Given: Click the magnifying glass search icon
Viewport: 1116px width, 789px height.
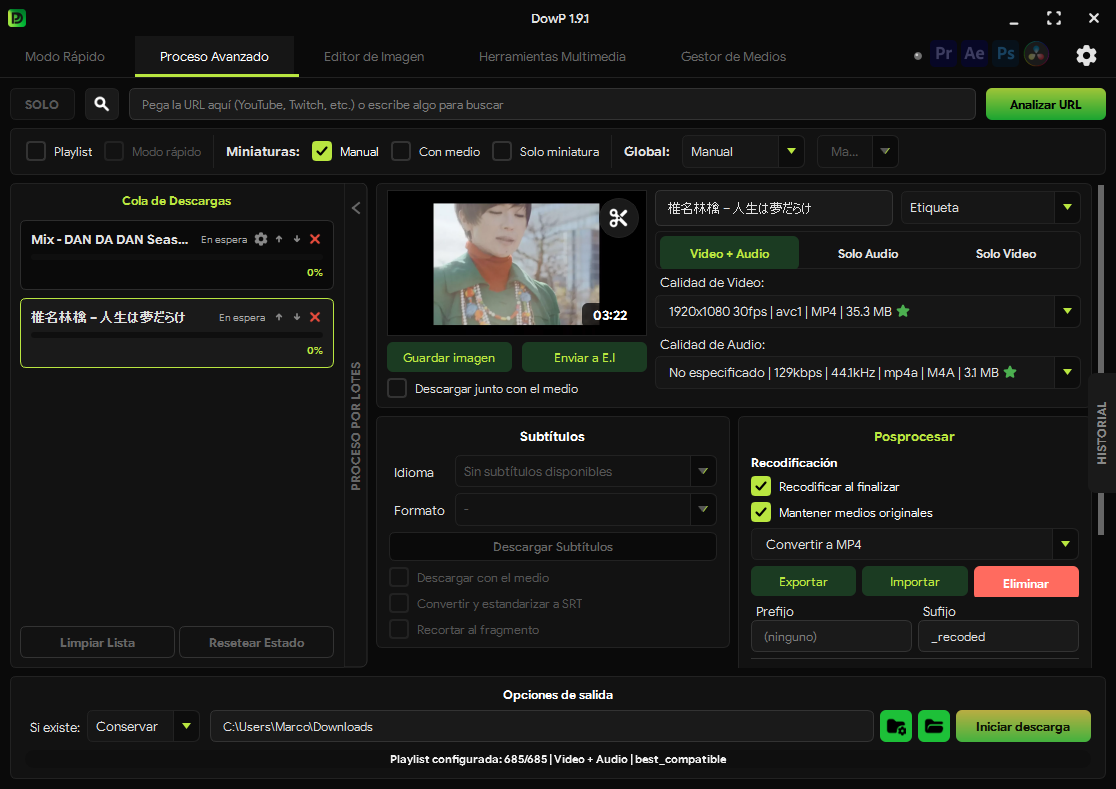Looking at the screenshot, I should point(102,105).
